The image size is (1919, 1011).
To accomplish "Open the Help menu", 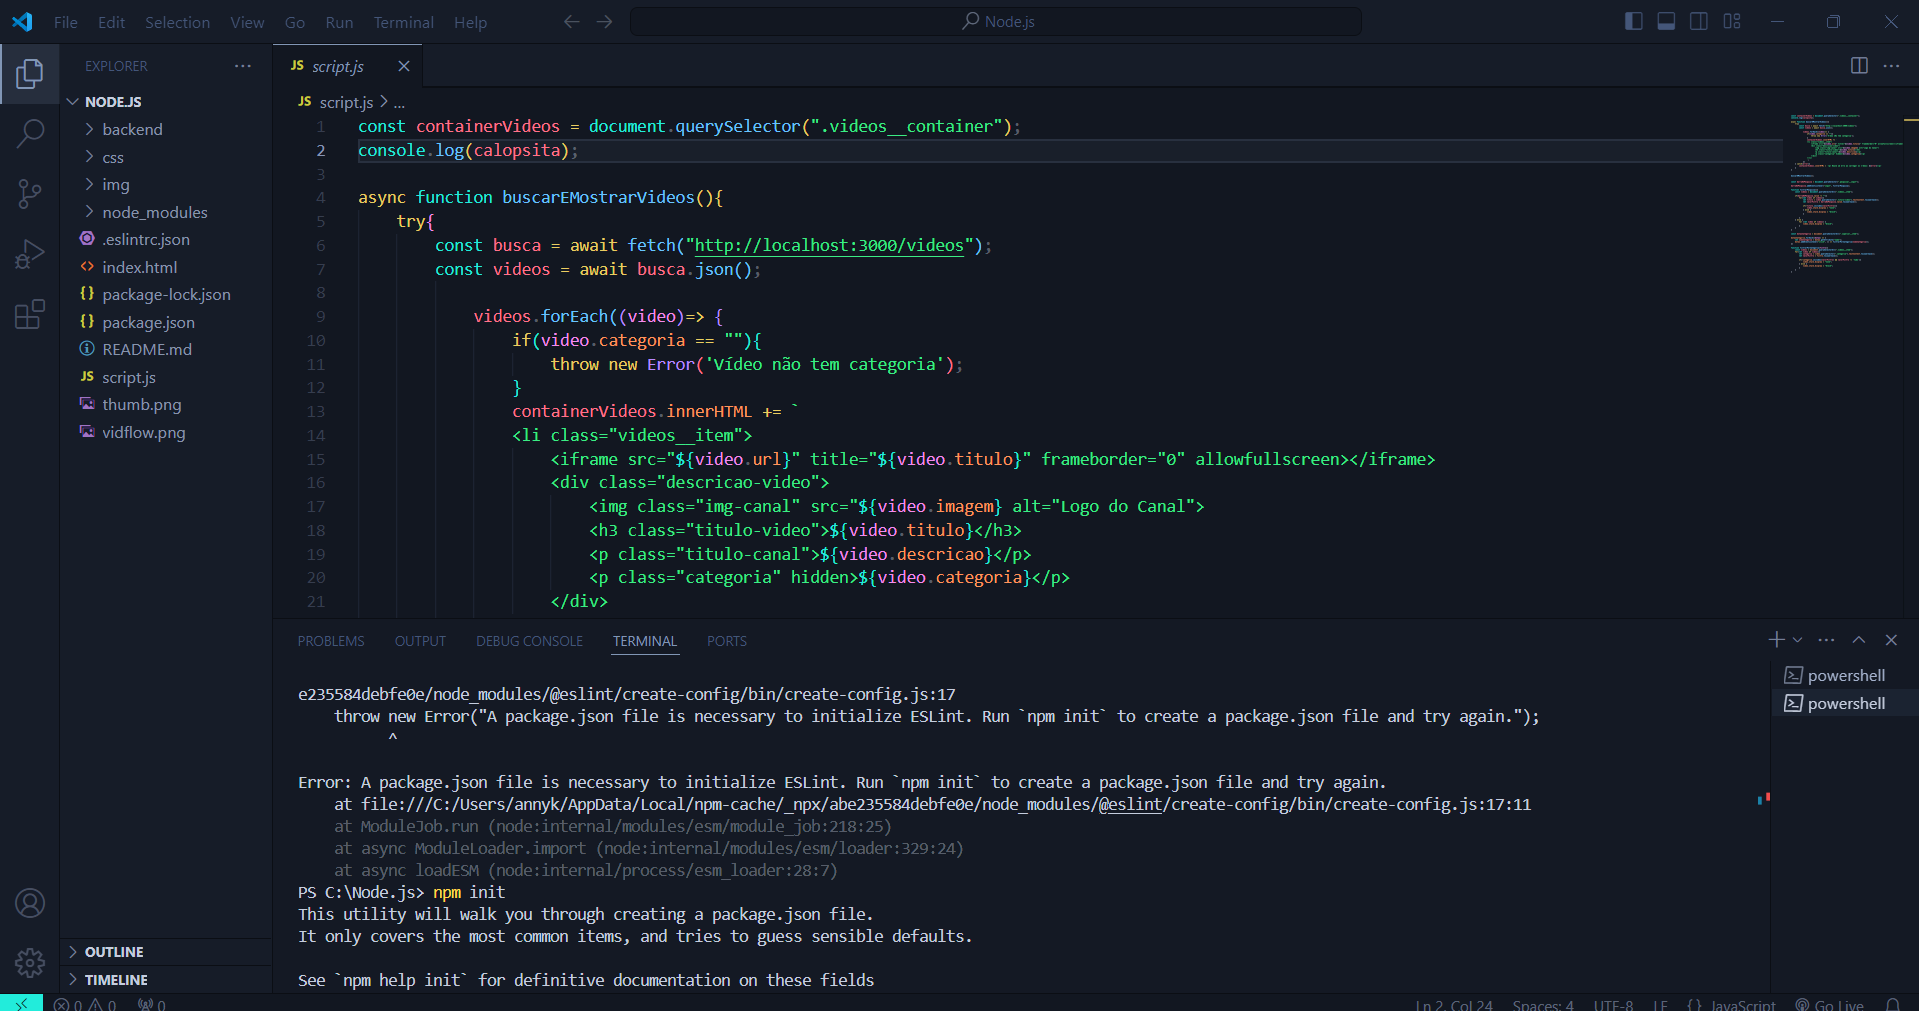I will click(x=470, y=22).
